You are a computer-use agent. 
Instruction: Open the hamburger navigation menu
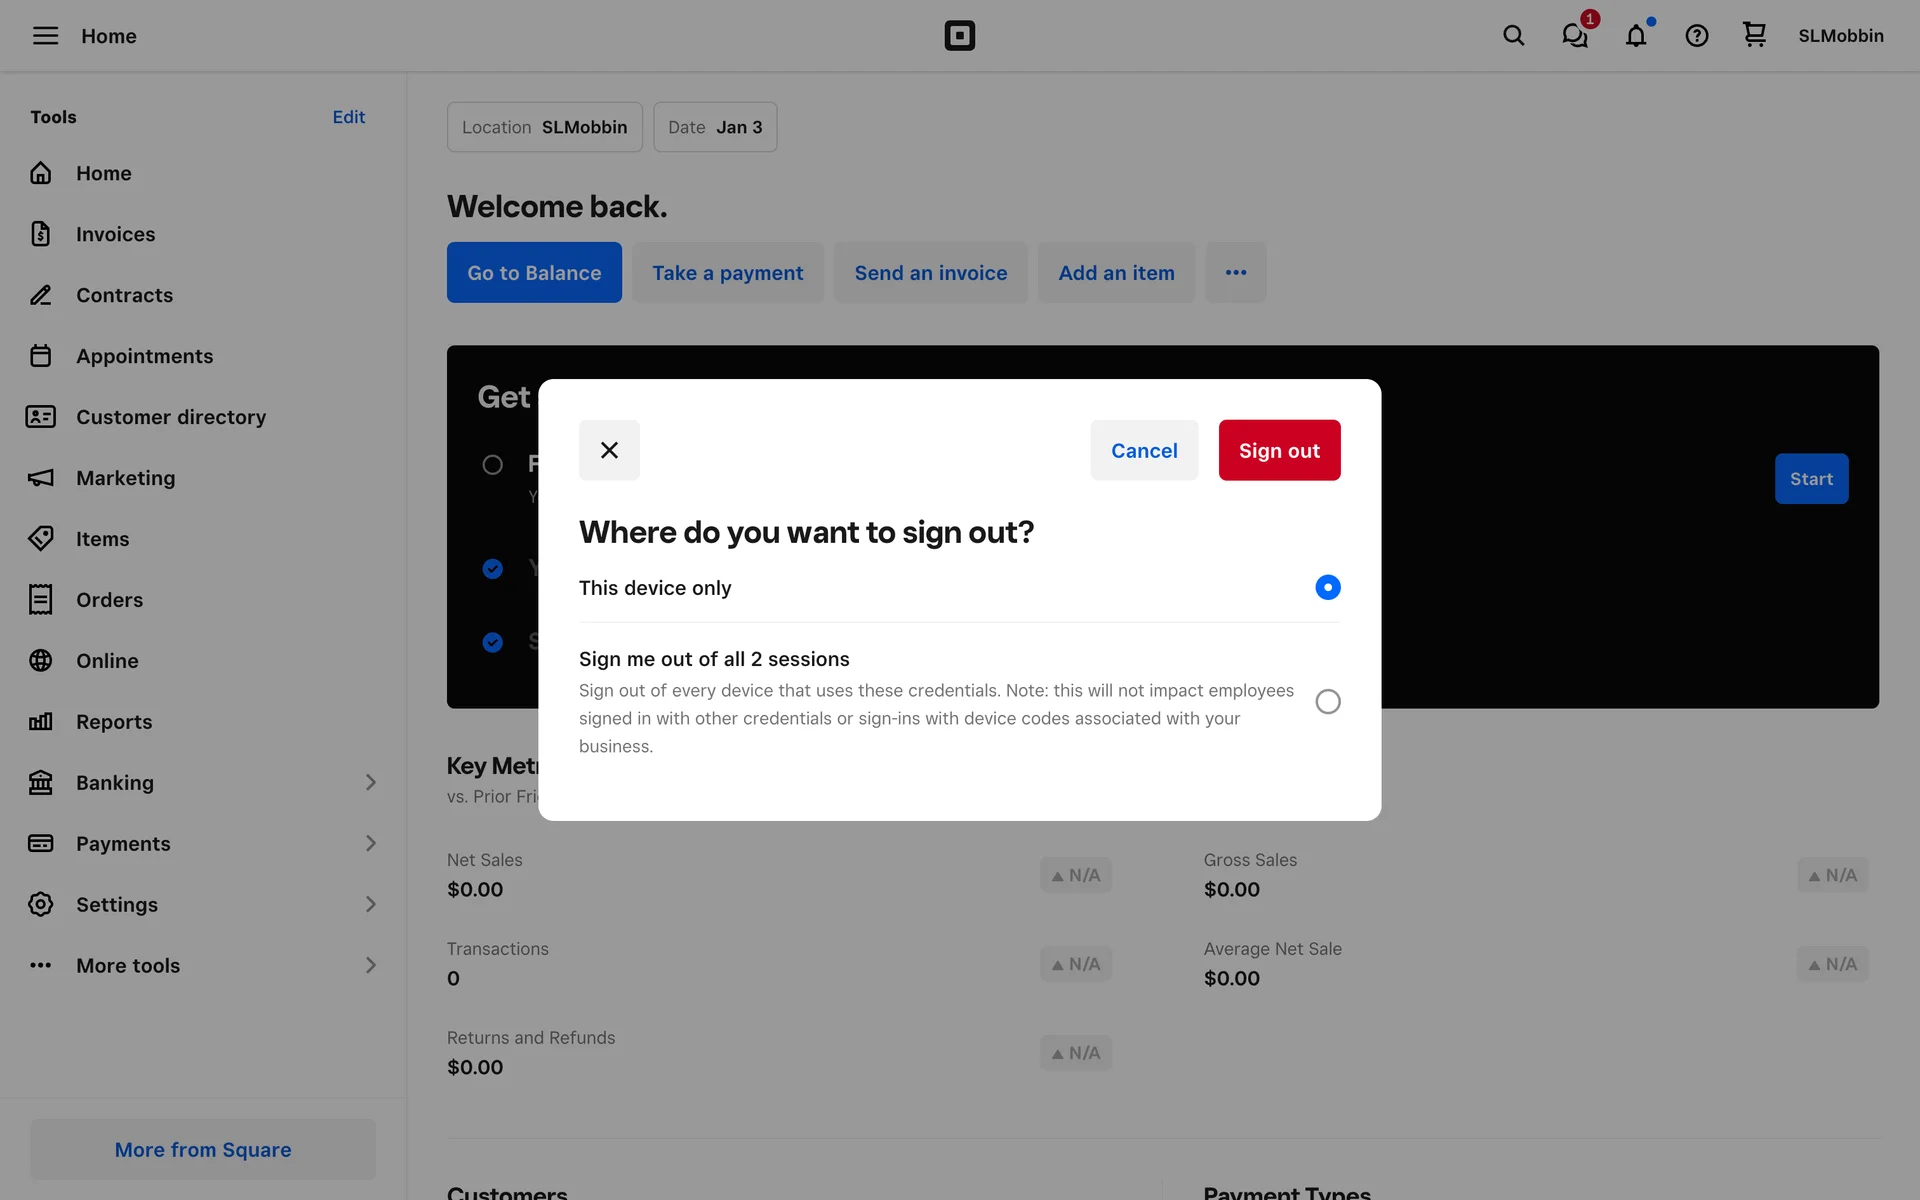point(45,36)
